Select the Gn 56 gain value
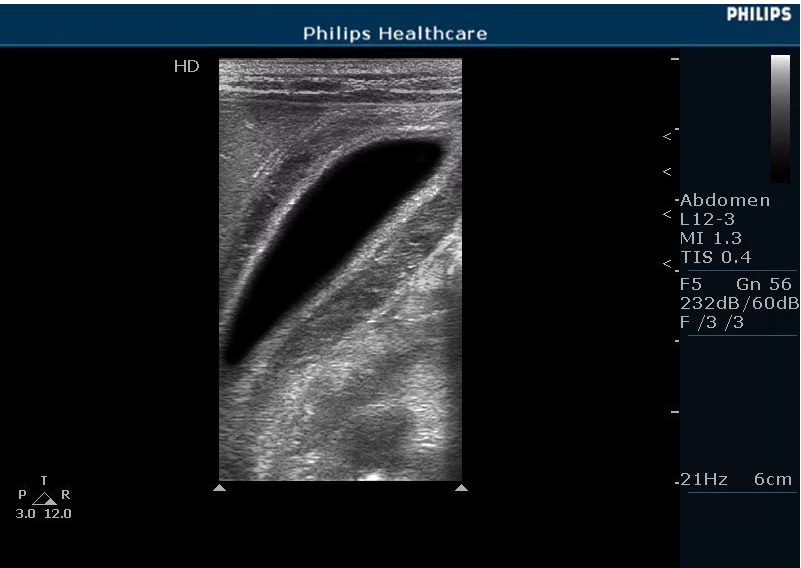This screenshot has width=801, height=568. point(763,284)
